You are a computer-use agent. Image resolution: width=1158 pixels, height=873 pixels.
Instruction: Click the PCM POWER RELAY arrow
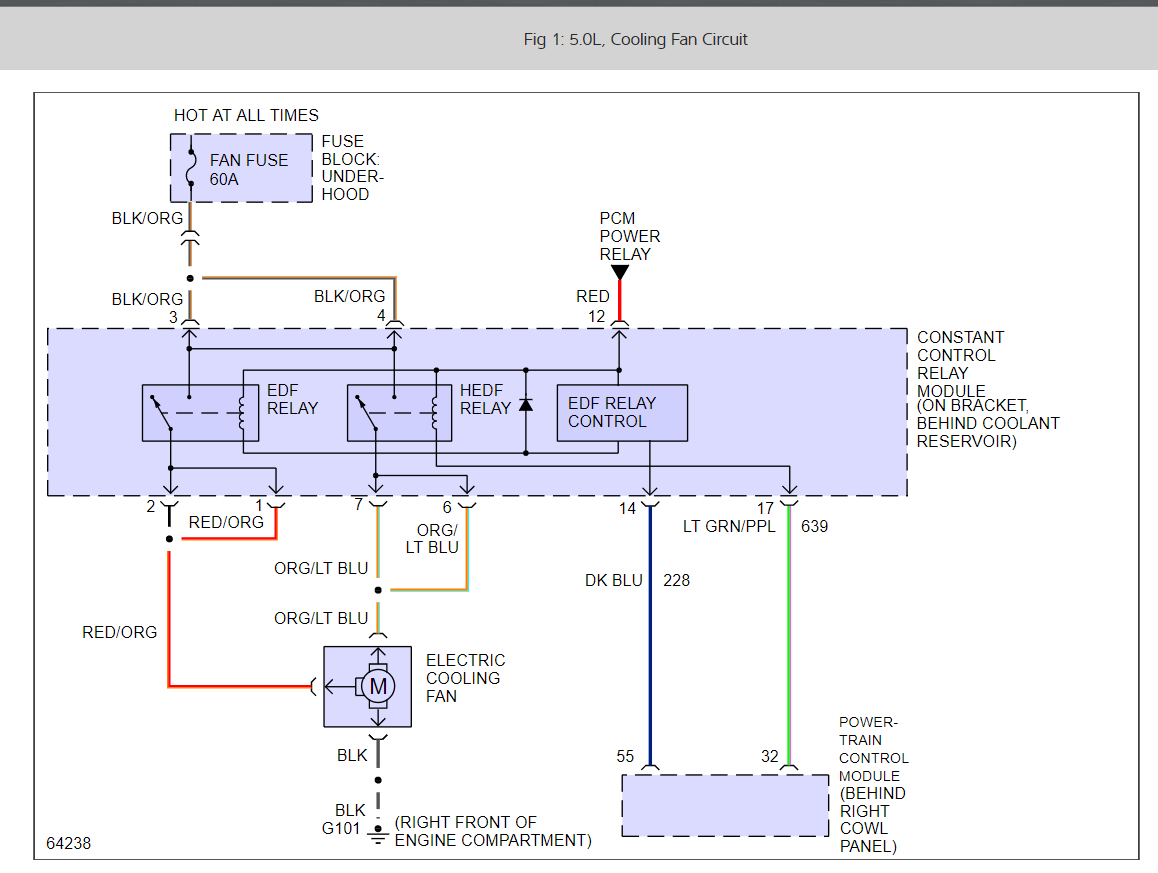click(x=620, y=273)
